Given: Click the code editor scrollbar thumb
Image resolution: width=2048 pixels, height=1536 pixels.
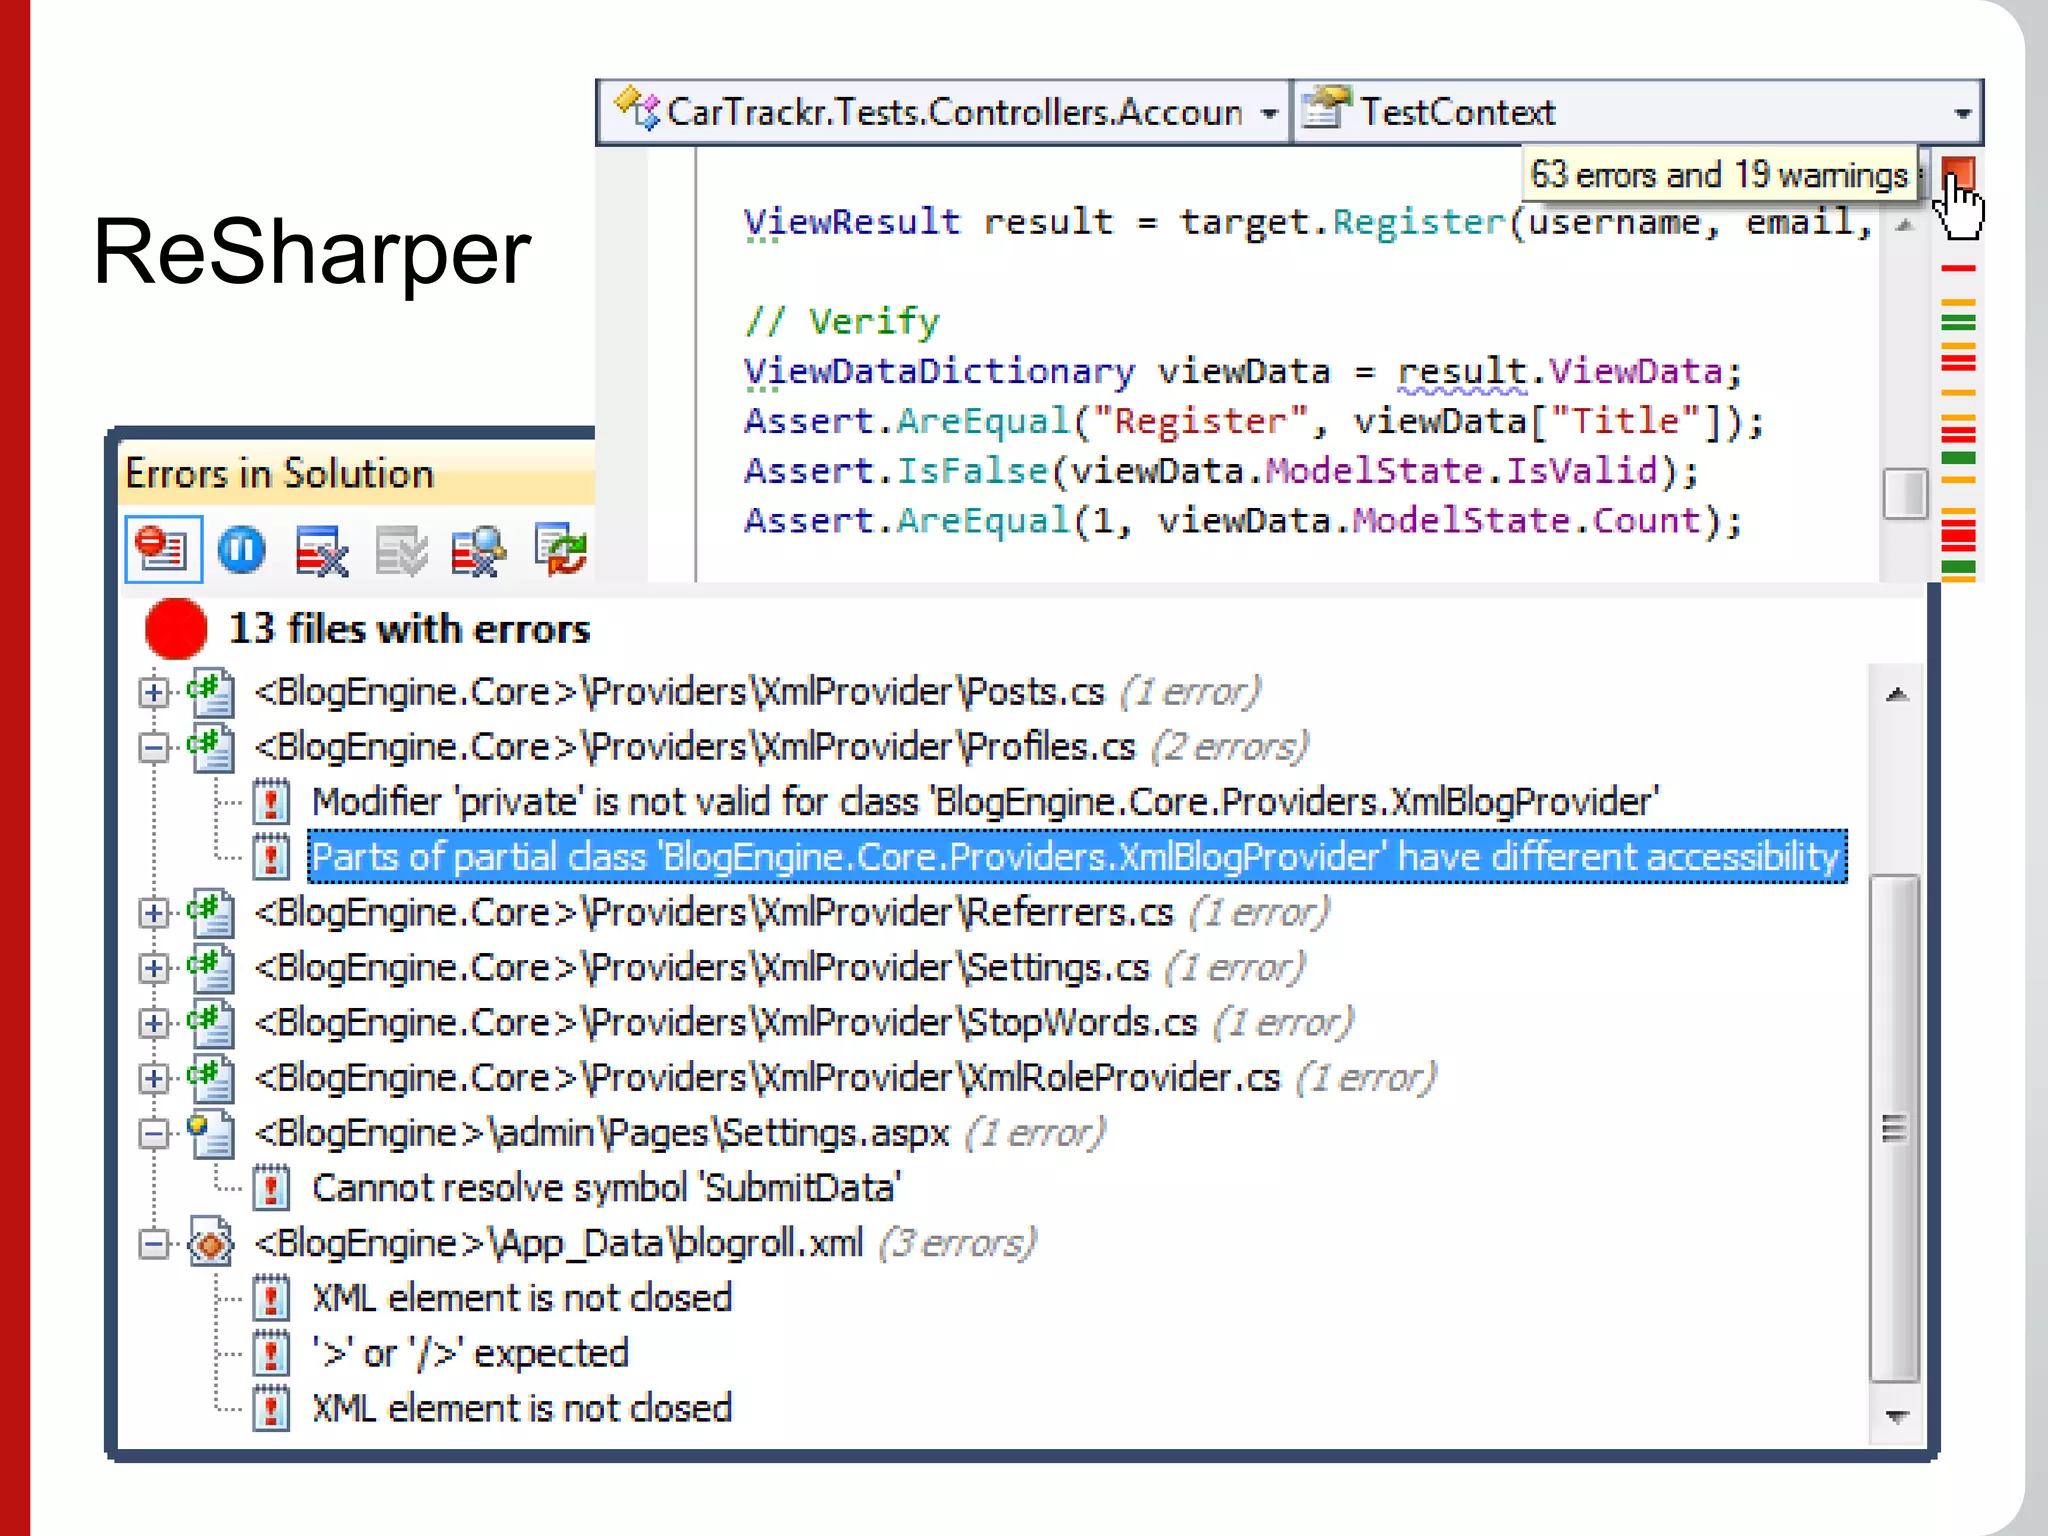Looking at the screenshot, I should (x=1905, y=493).
